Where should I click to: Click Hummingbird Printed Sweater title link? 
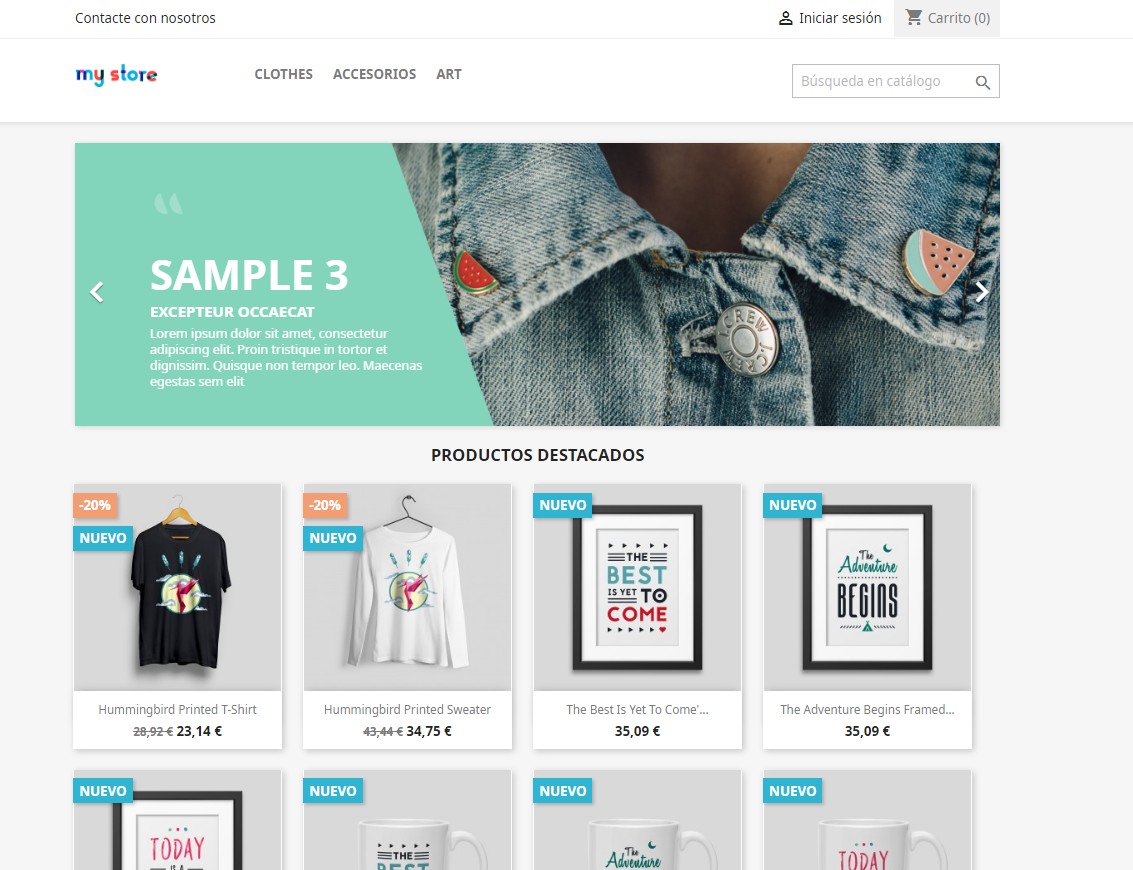[408, 710]
